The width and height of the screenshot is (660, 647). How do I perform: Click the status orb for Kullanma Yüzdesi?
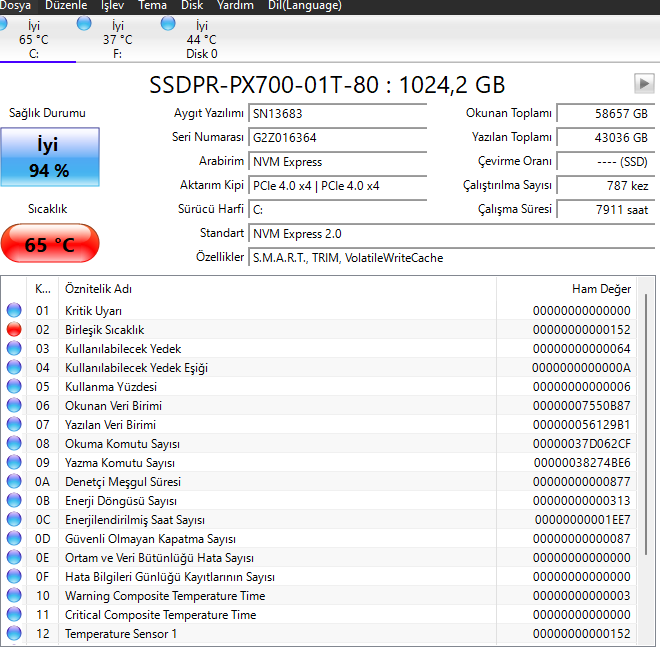[14, 386]
